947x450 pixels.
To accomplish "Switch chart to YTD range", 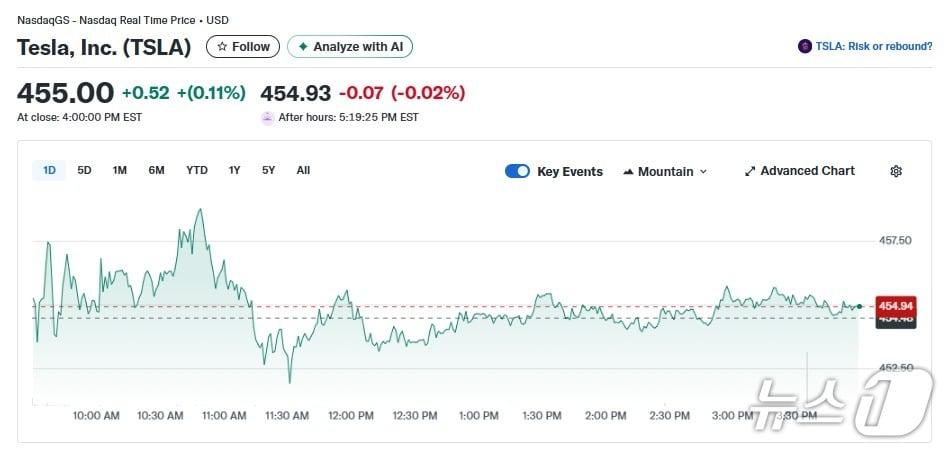I will [x=197, y=170].
